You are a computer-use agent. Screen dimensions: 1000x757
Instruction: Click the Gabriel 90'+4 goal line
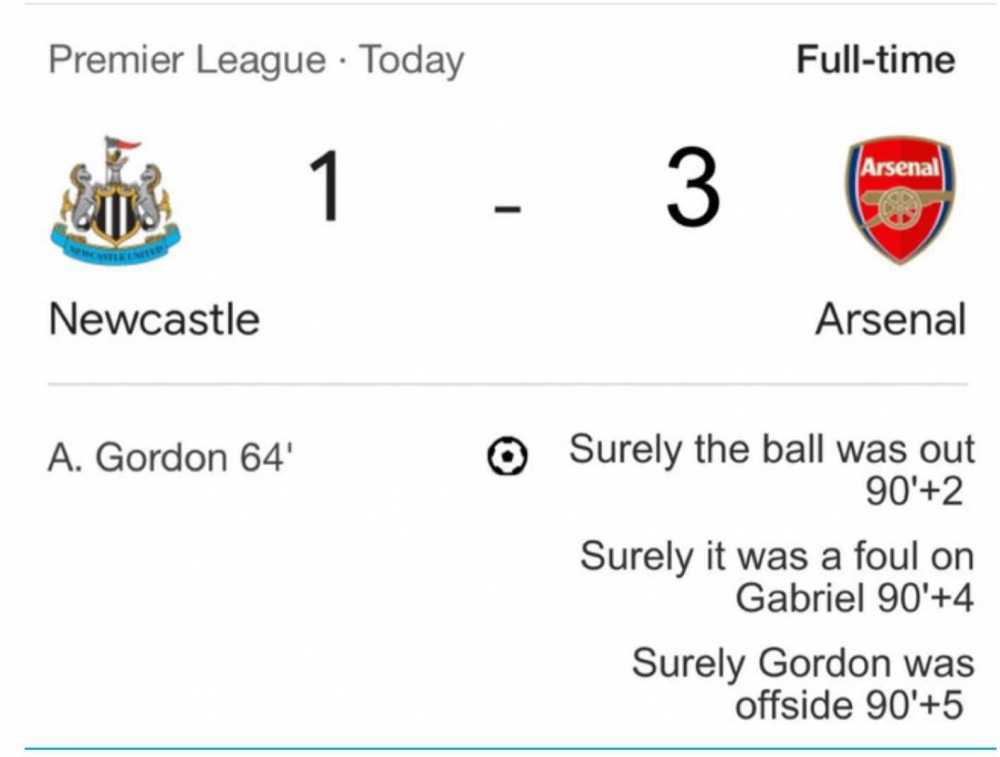(x=855, y=598)
